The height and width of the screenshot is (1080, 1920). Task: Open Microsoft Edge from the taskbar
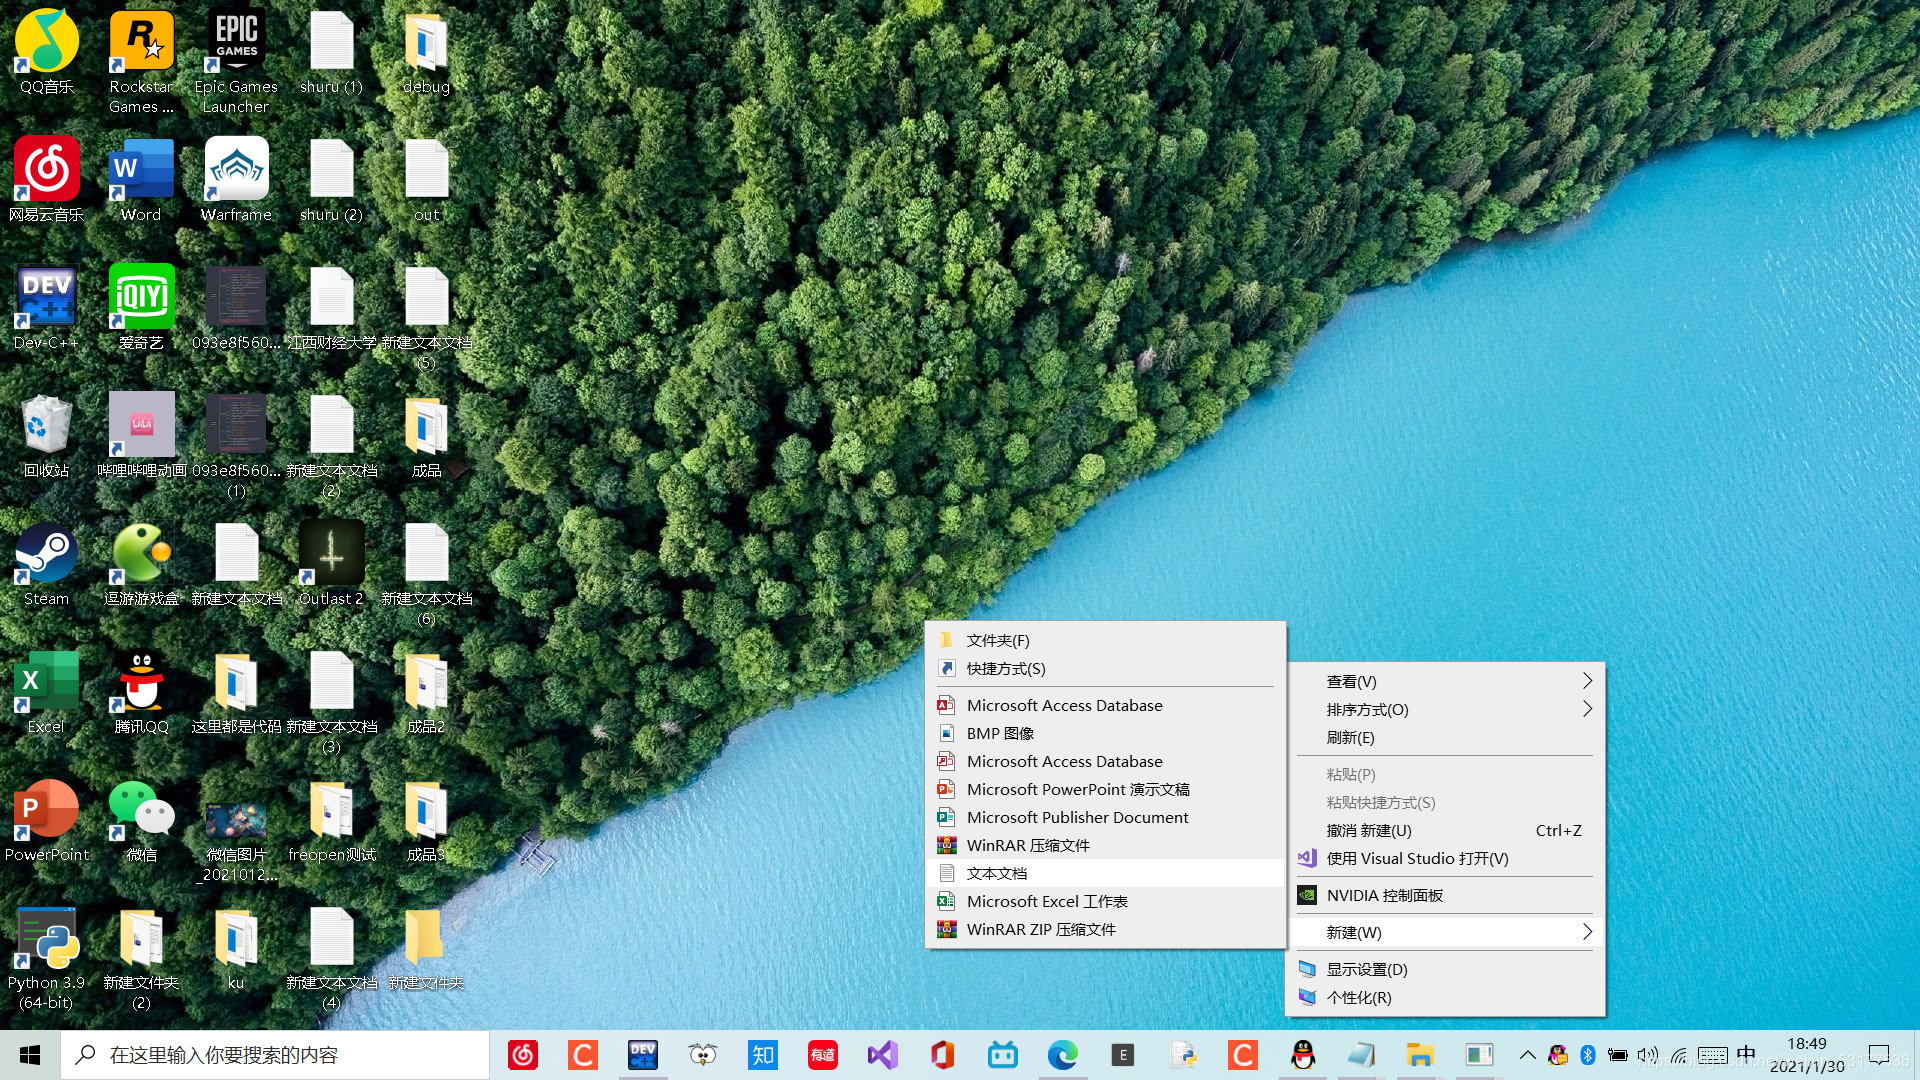pyautogui.click(x=1062, y=1054)
